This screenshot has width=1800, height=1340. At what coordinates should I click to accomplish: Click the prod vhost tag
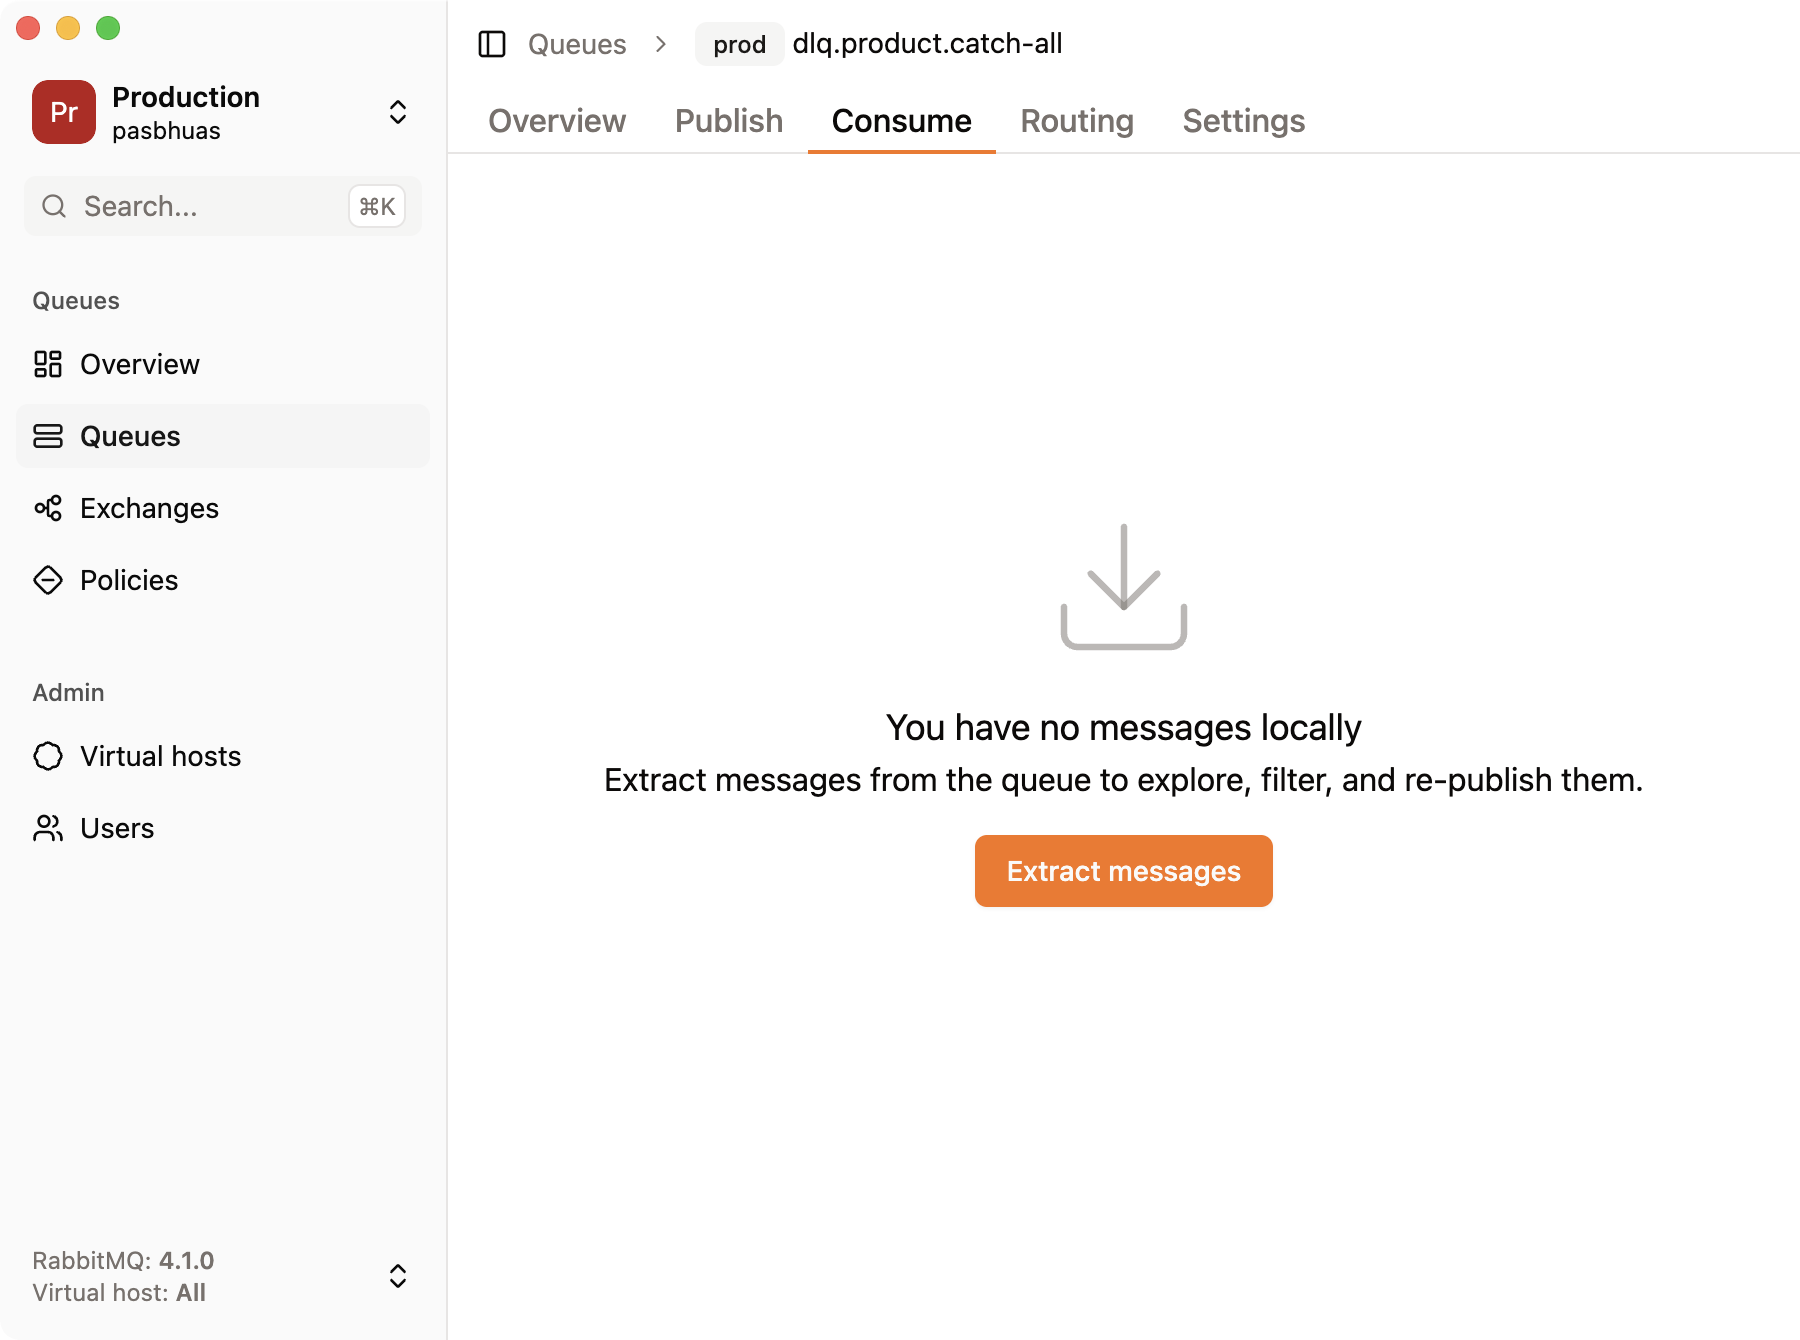pos(739,44)
